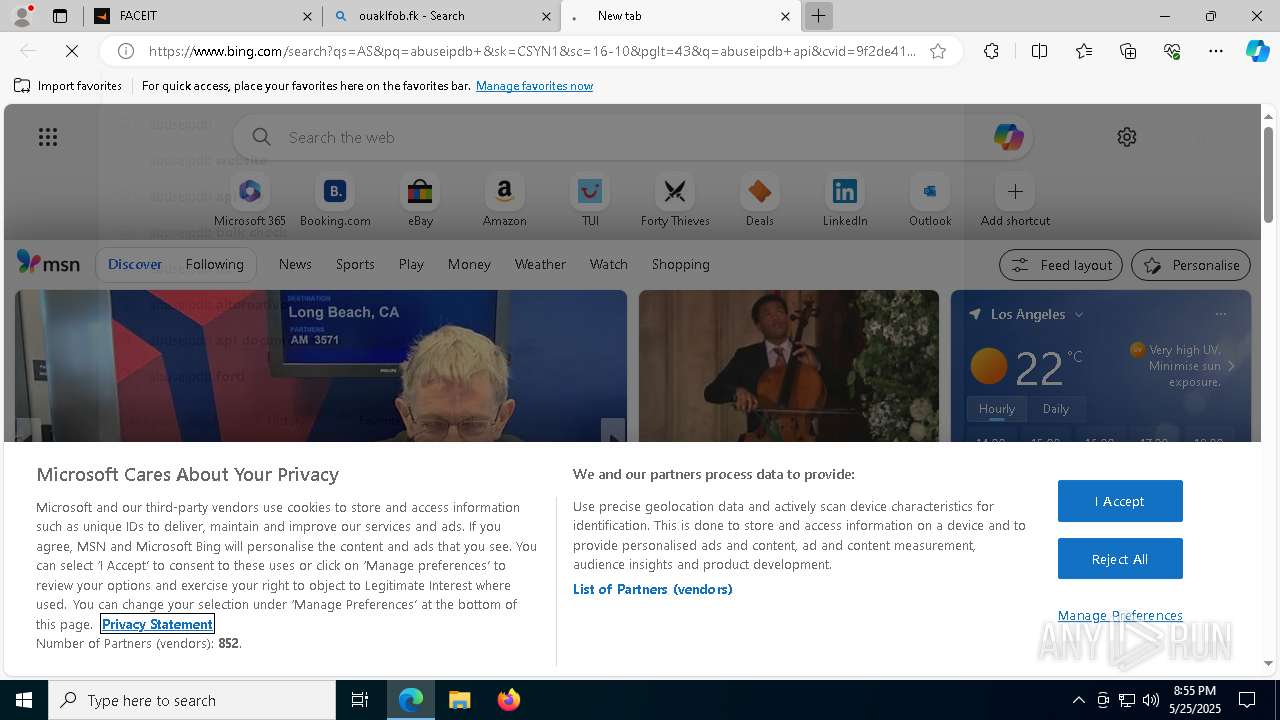The image size is (1280, 720).
Task: Open Copilot sidebar icon
Action: (1258, 51)
